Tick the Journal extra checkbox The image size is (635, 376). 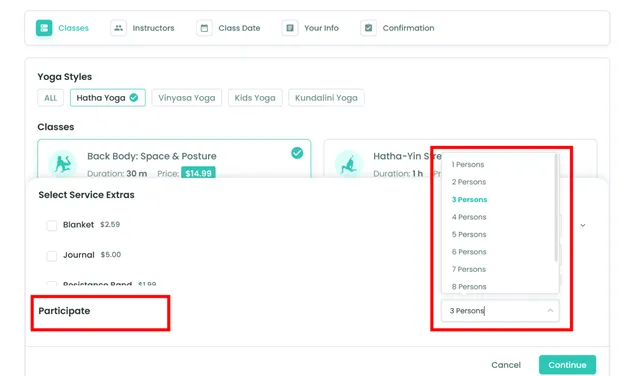(x=52, y=256)
